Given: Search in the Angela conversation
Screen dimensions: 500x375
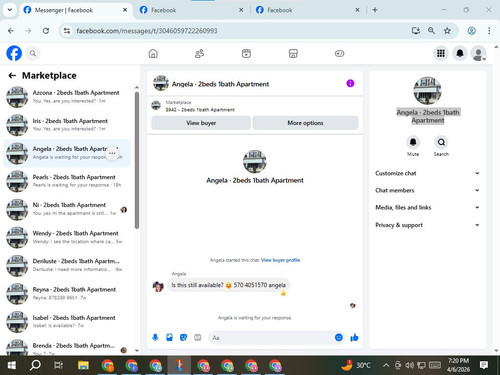Looking at the screenshot, I should tap(441, 142).
